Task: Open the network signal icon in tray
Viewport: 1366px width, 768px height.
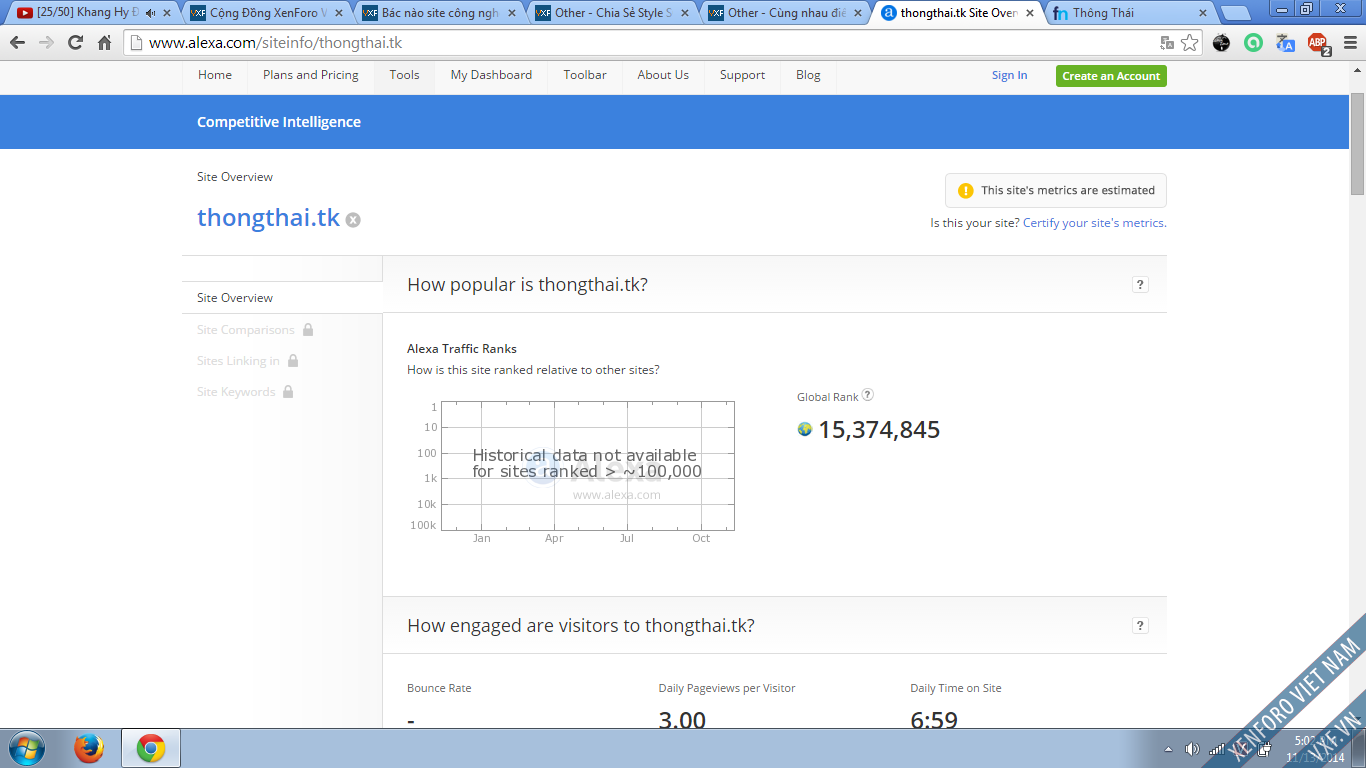Action: click(1216, 748)
